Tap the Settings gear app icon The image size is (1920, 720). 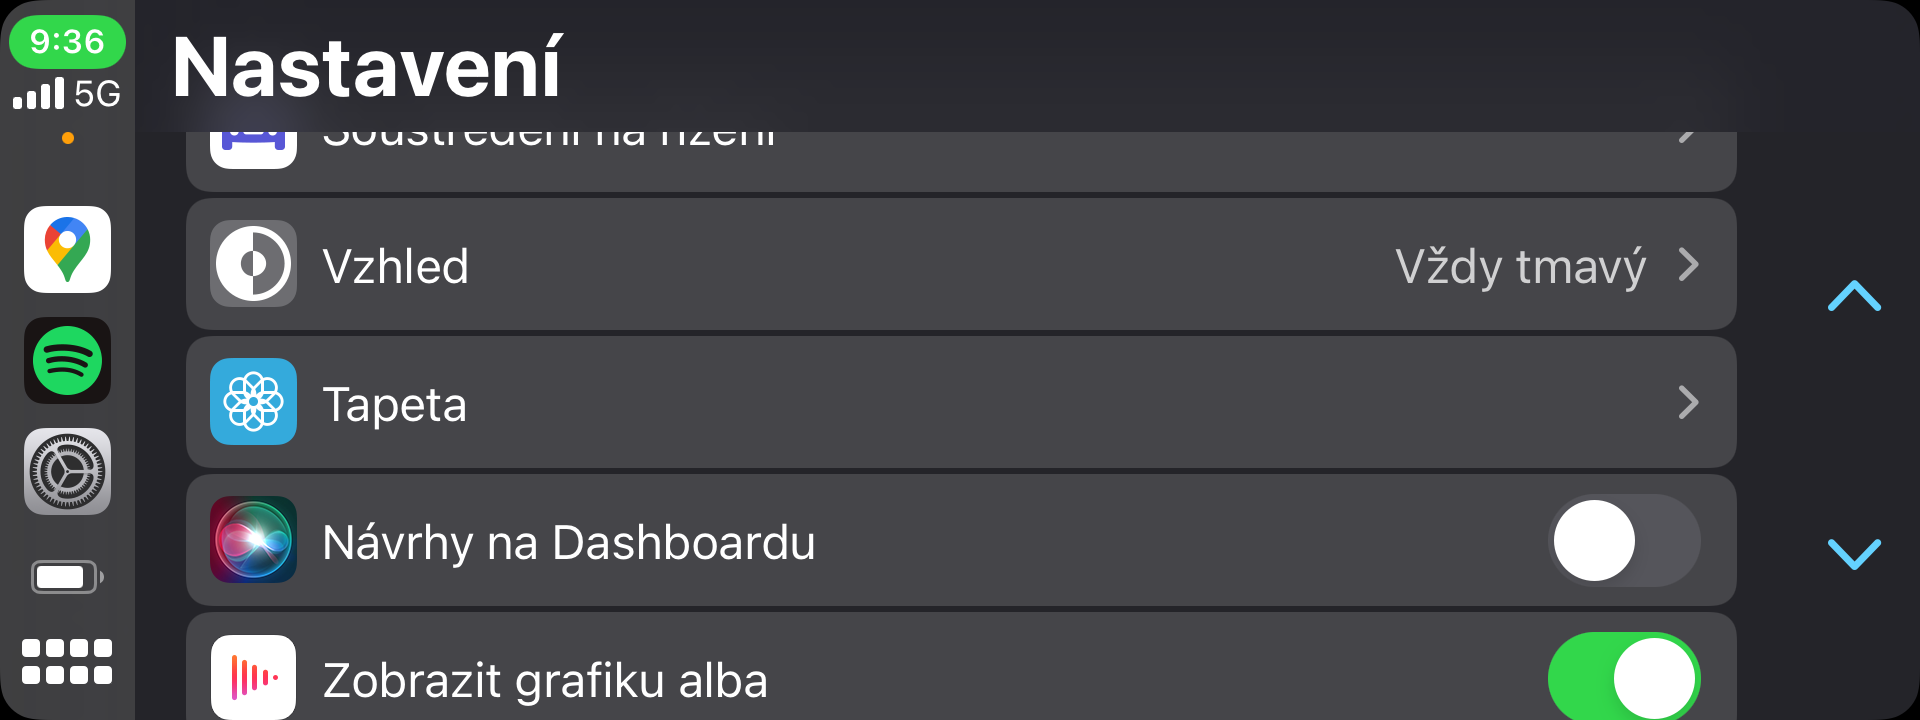point(67,471)
